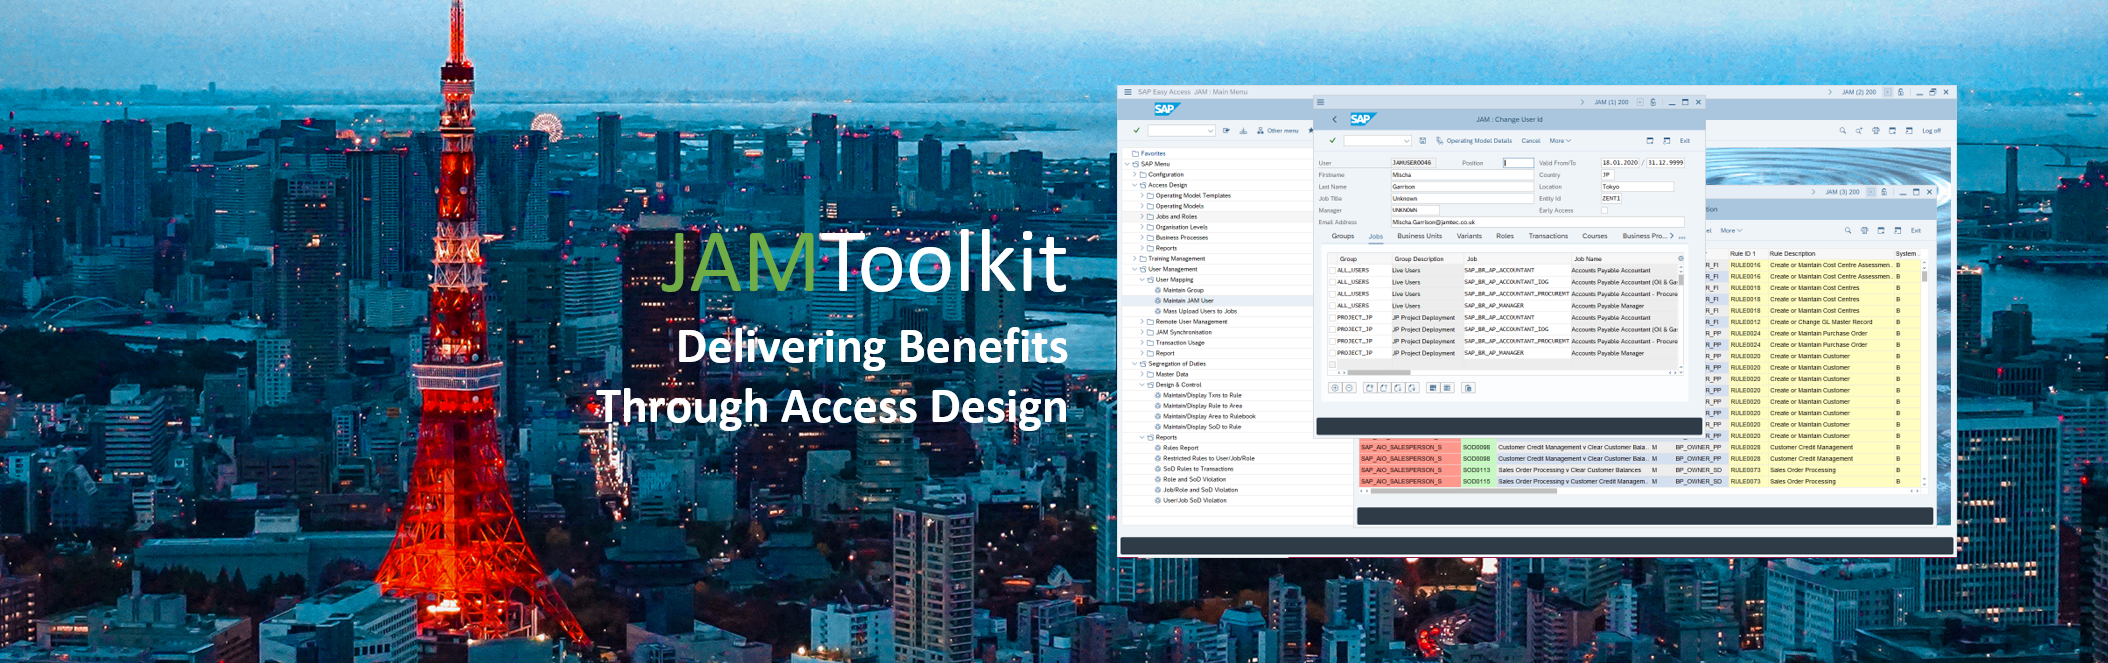Show more tabs after Business Pro...
This screenshot has height=663, width=2108.
tap(1671, 236)
